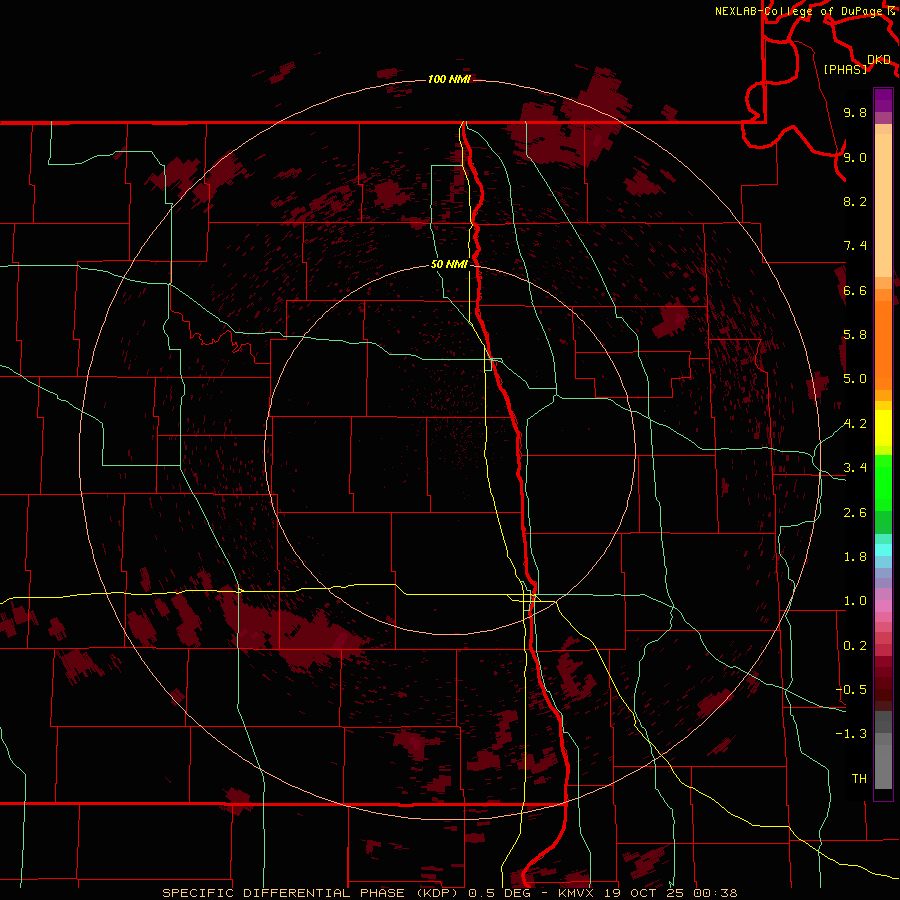
Task: Select the dark red segment of the color bar
Action: click(883, 684)
